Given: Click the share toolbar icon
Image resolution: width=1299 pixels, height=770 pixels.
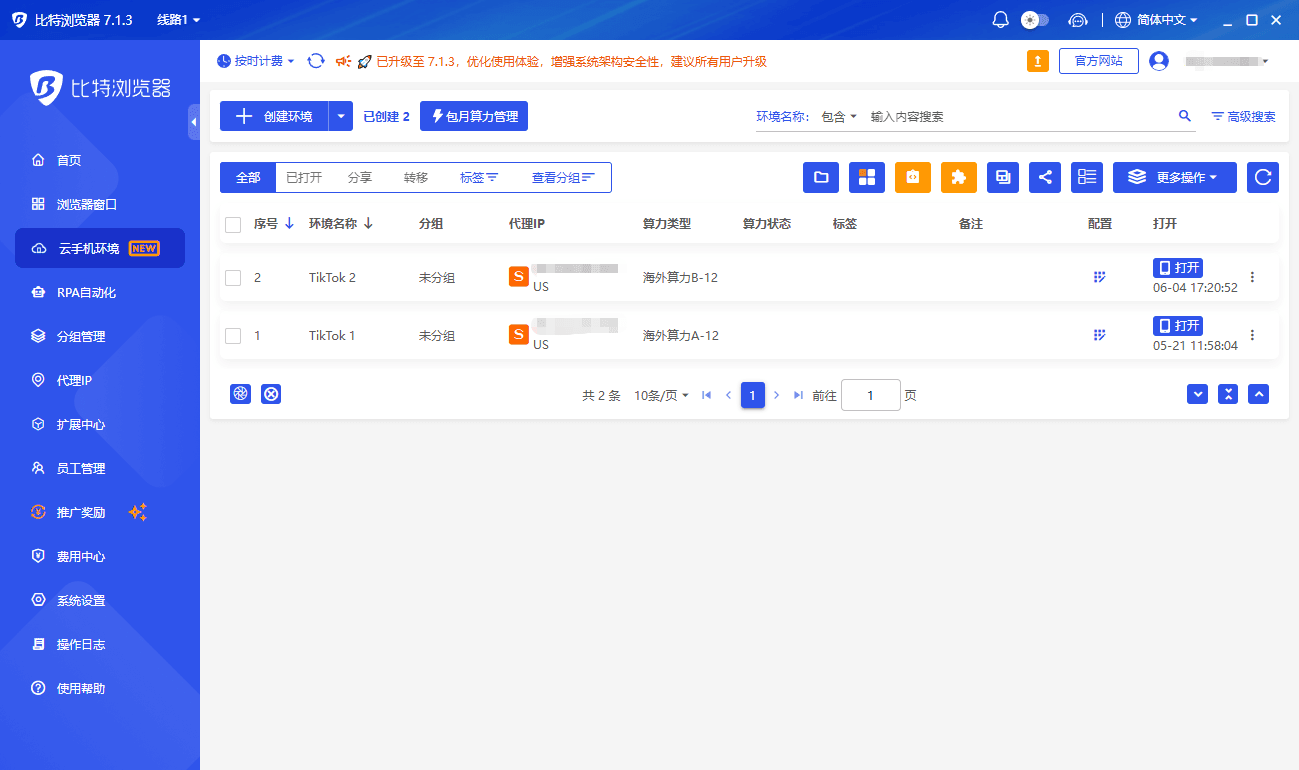Looking at the screenshot, I should click(x=1045, y=177).
